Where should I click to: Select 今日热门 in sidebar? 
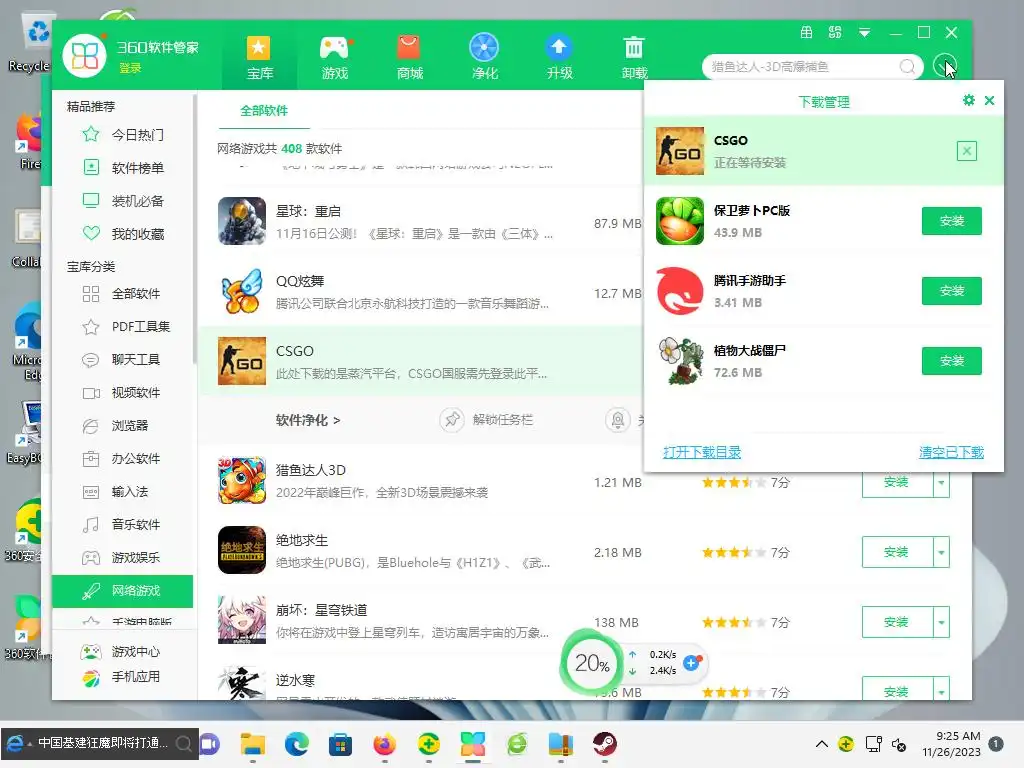click(123, 135)
